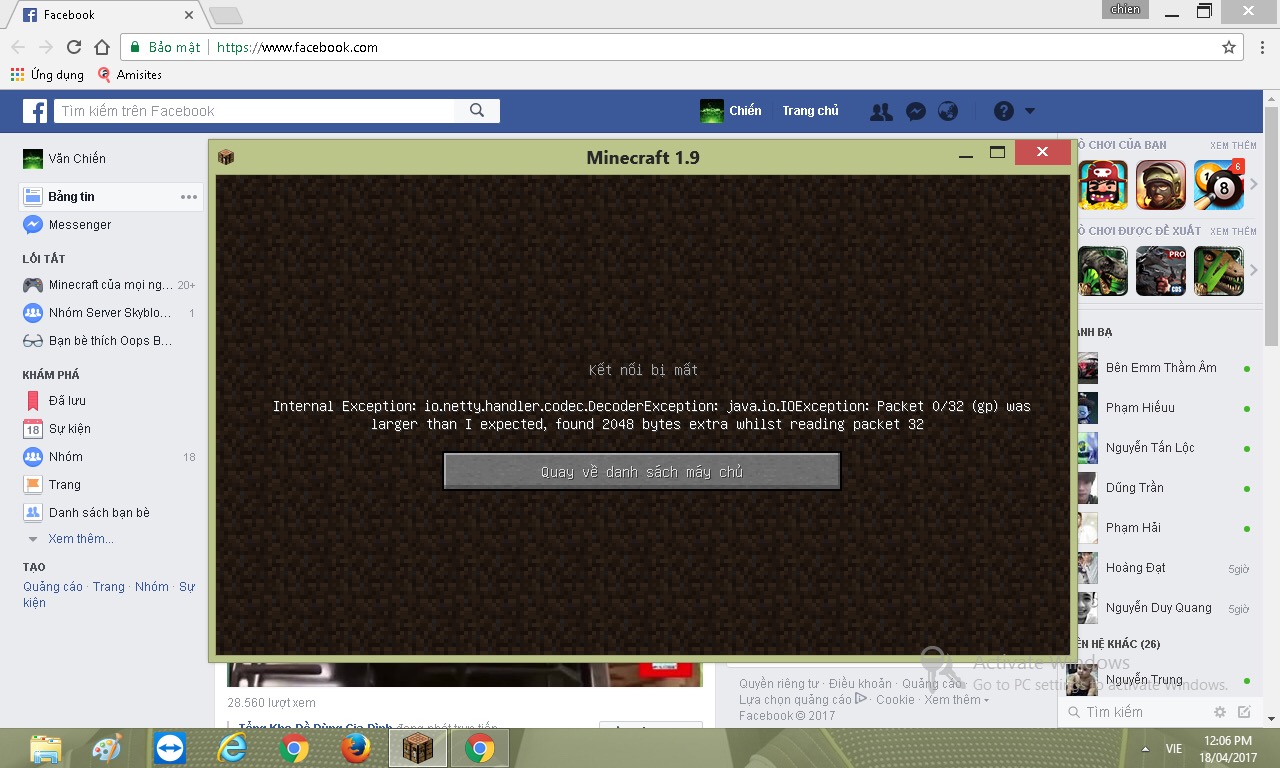The height and width of the screenshot is (768, 1280).
Task: Open Firefox from the taskbar
Action: pyautogui.click(x=355, y=748)
